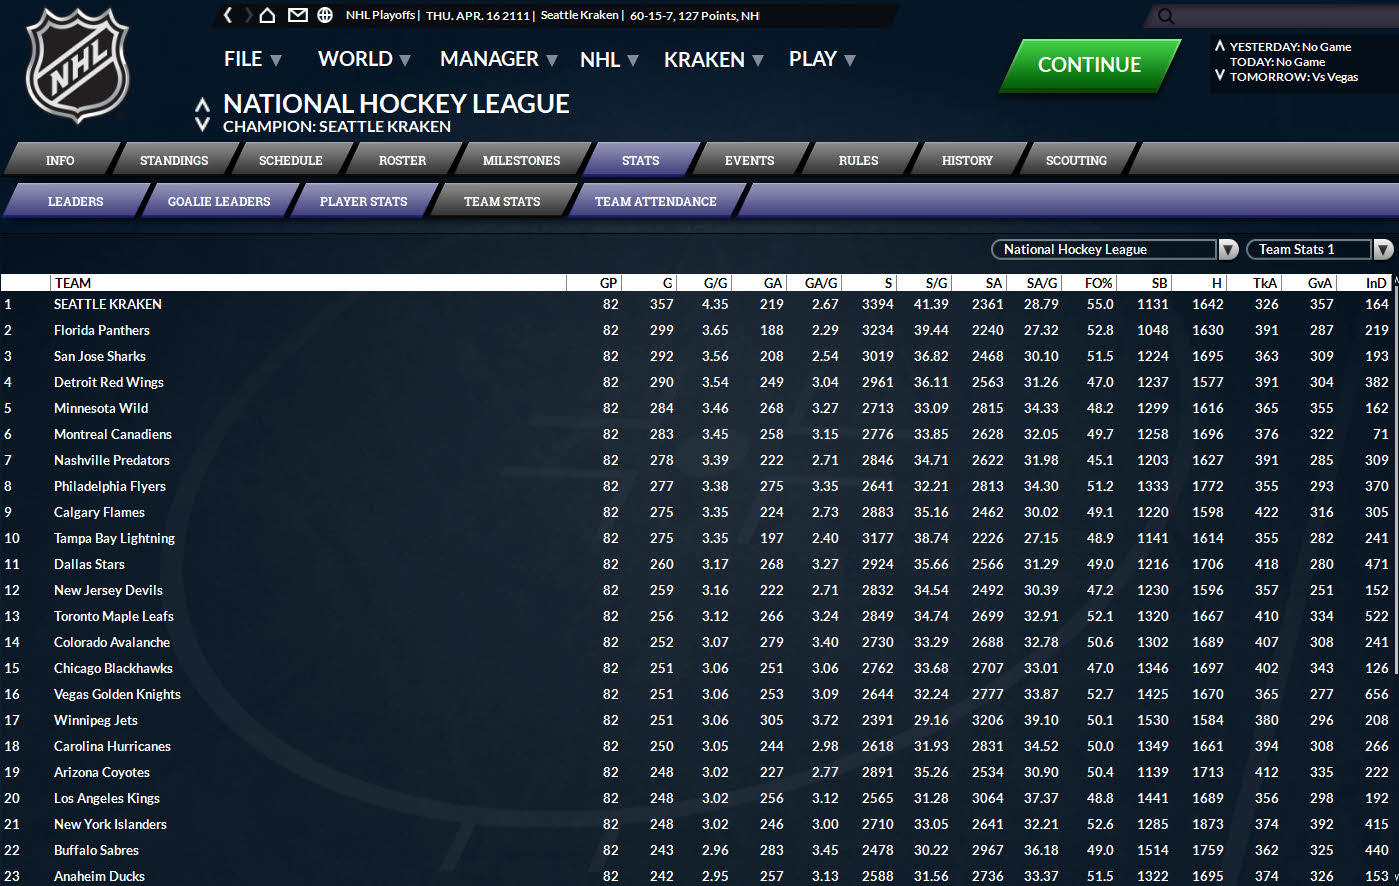
Task: Switch to the STANDINGS tab
Action: coord(174,161)
